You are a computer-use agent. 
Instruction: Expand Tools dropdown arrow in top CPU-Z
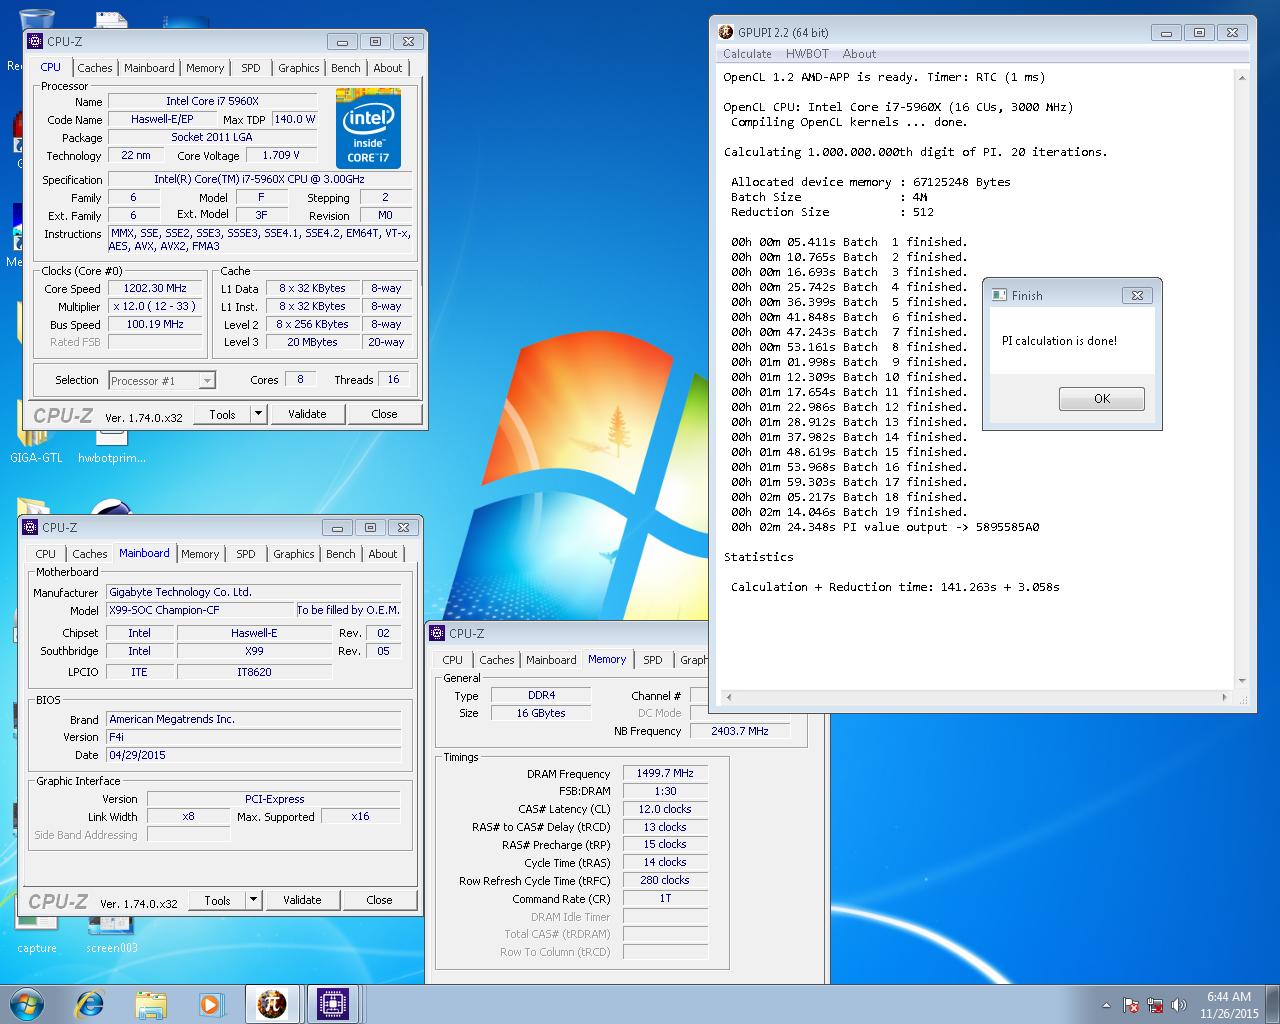pyautogui.click(x=258, y=414)
